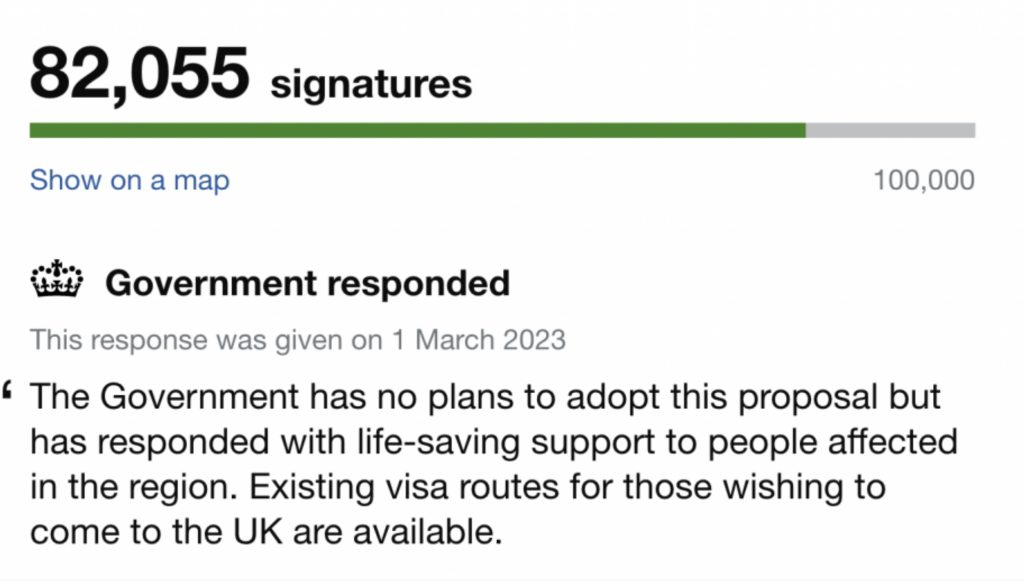1024x582 pixels.
Task: Click the words in the region
Action: click(133, 487)
